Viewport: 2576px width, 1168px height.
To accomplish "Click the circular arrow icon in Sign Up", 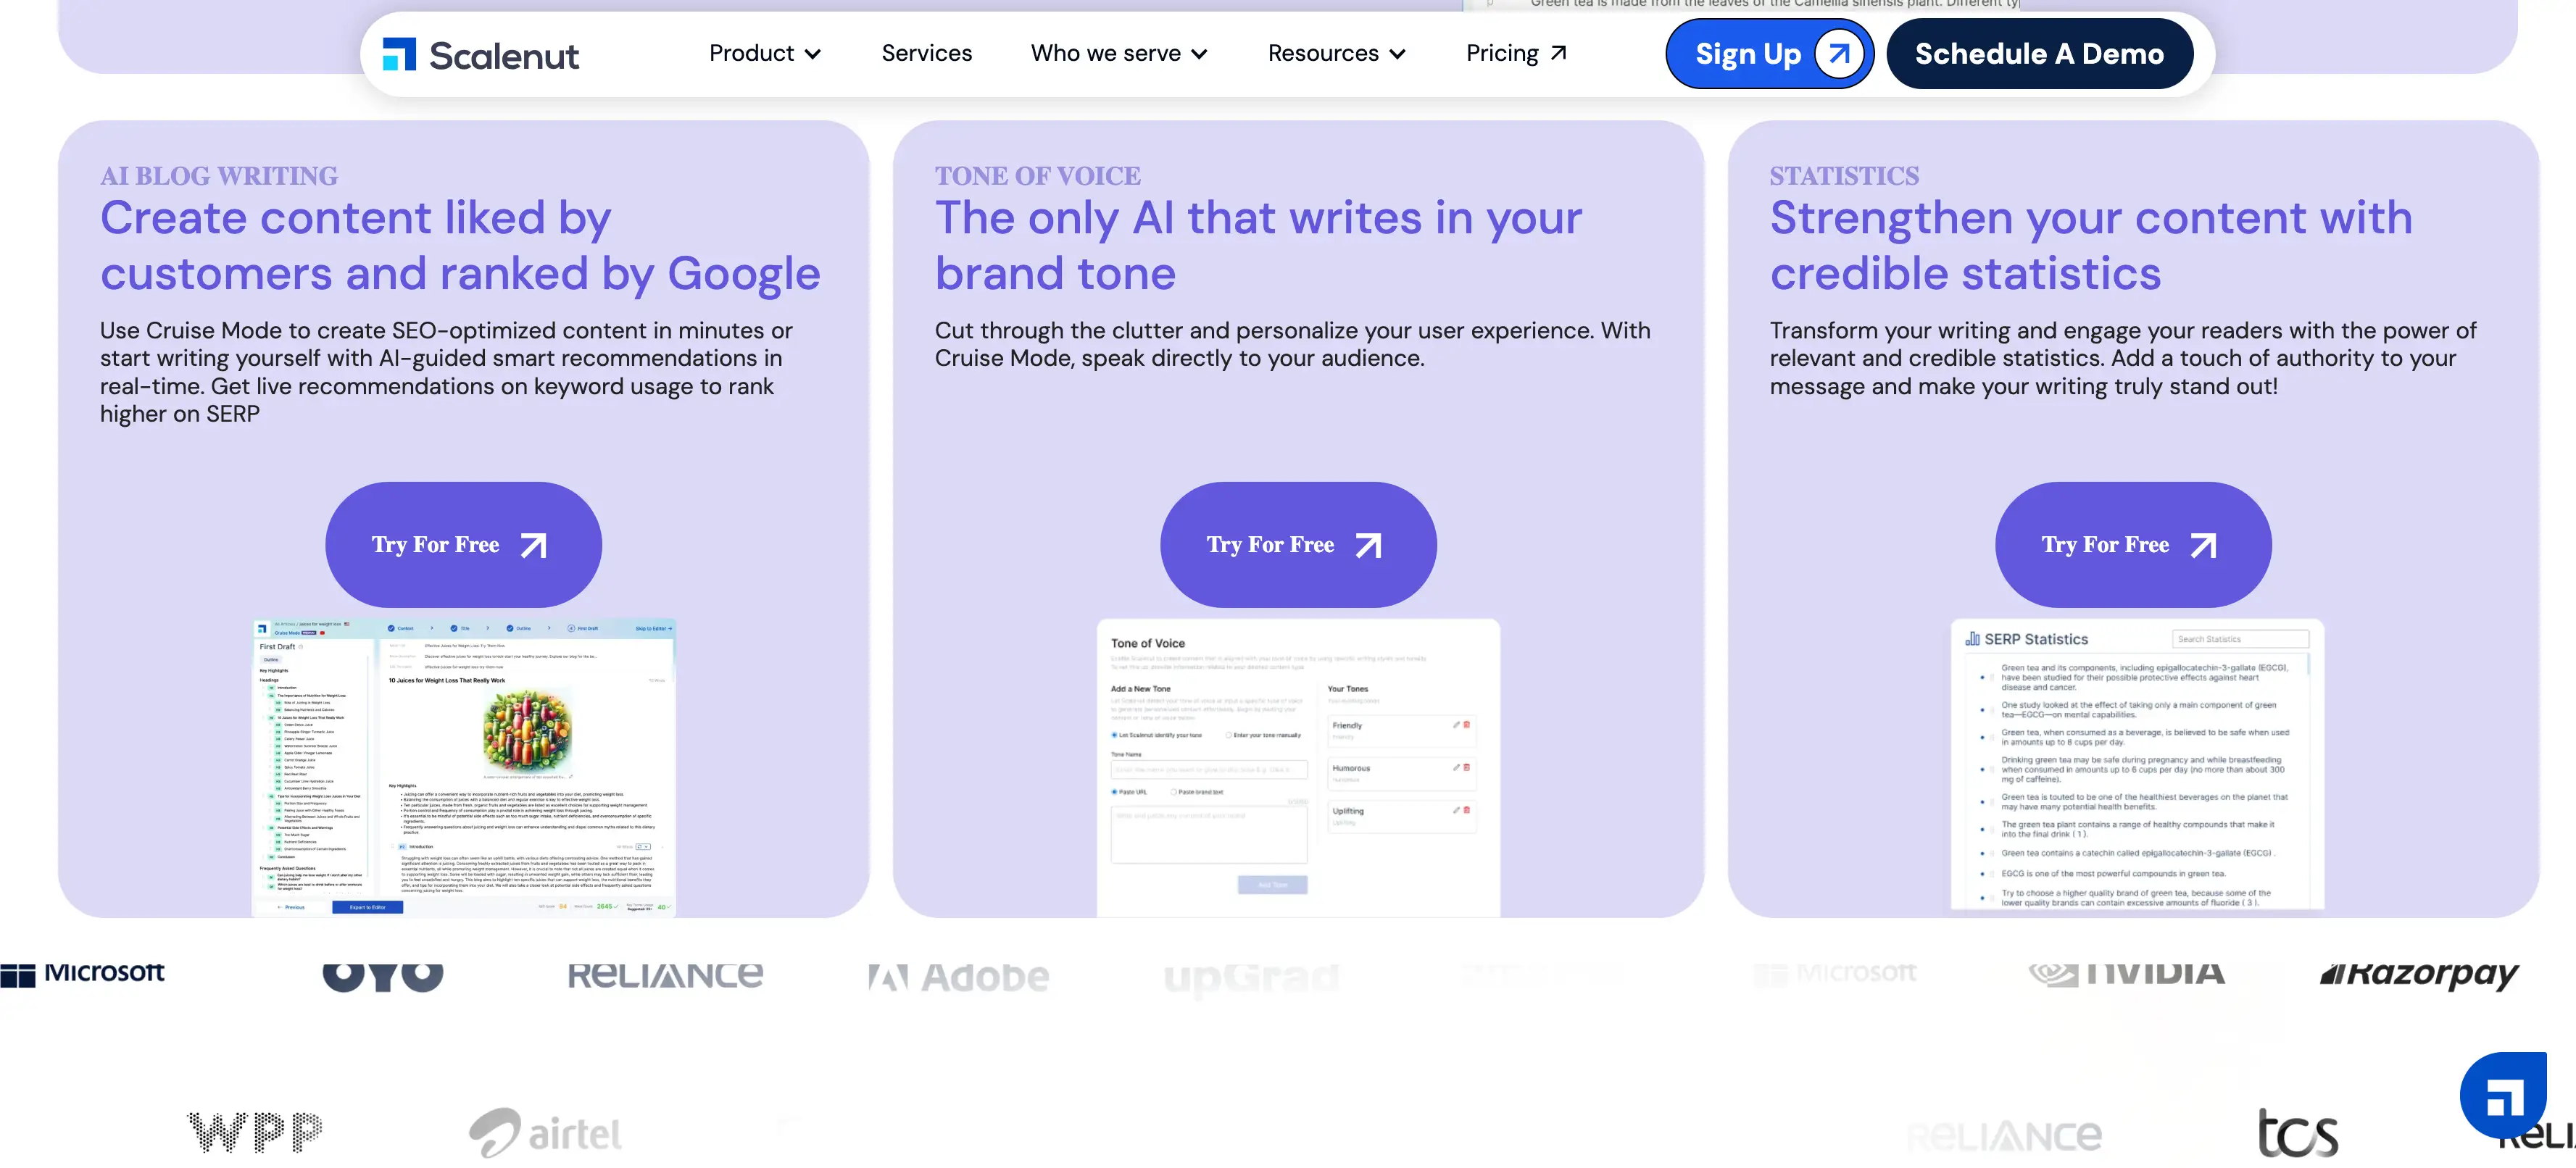I will pyautogui.click(x=1839, y=54).
